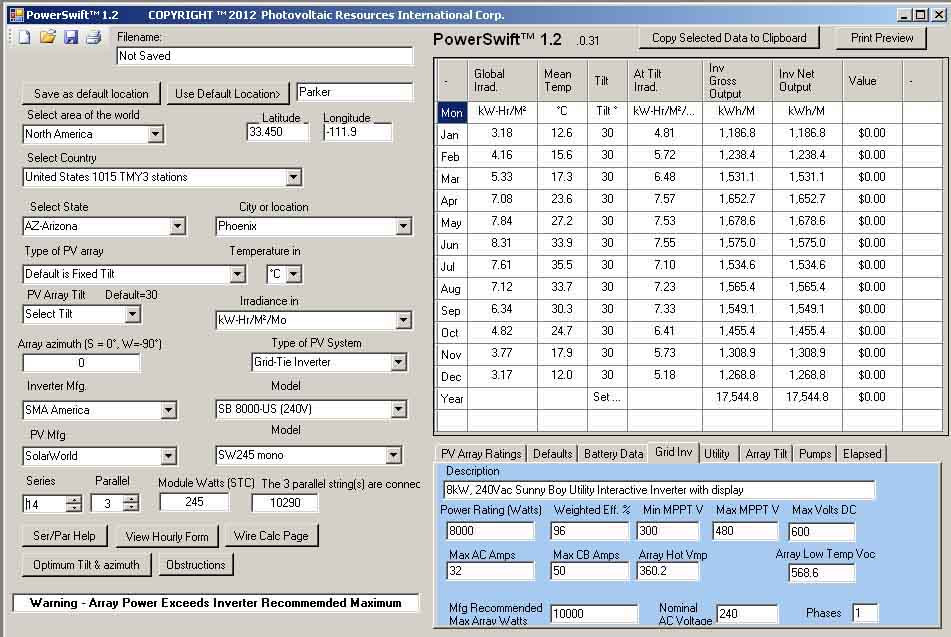This screenshot has width=951, height=637.
Task: Click the location name field showing Parker
Action: click(x=355, y=92)
